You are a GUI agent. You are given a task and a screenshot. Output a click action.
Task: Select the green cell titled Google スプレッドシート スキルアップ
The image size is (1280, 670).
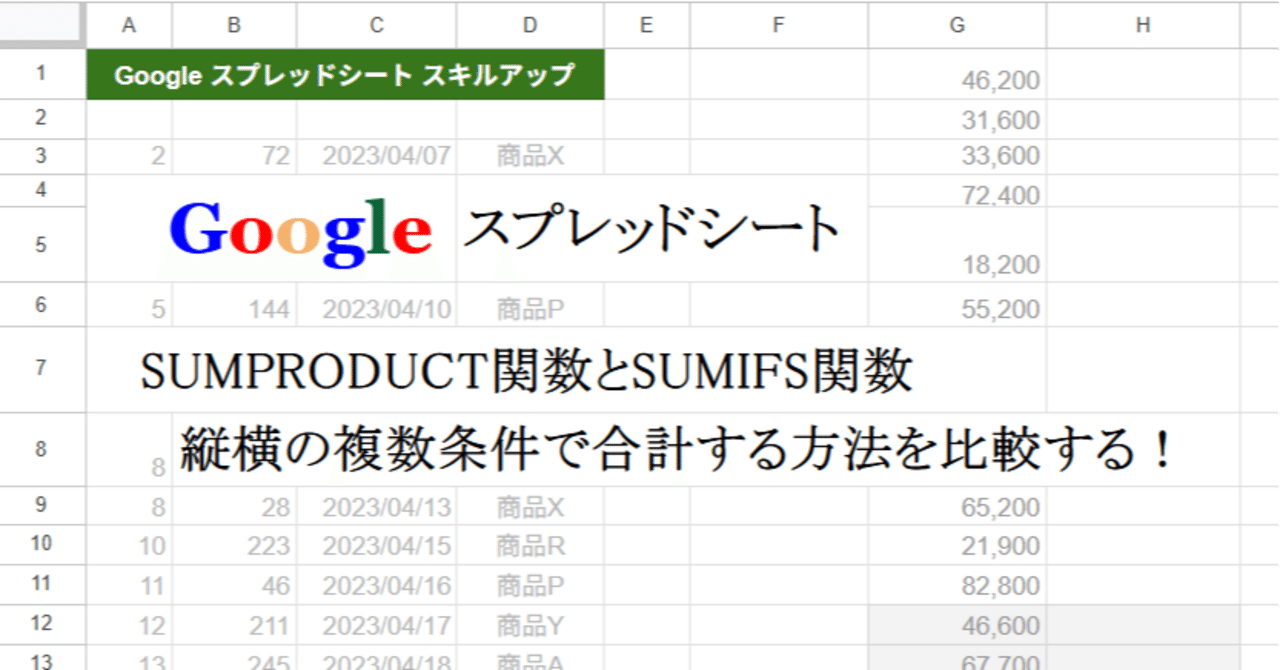tap(347, 75)
